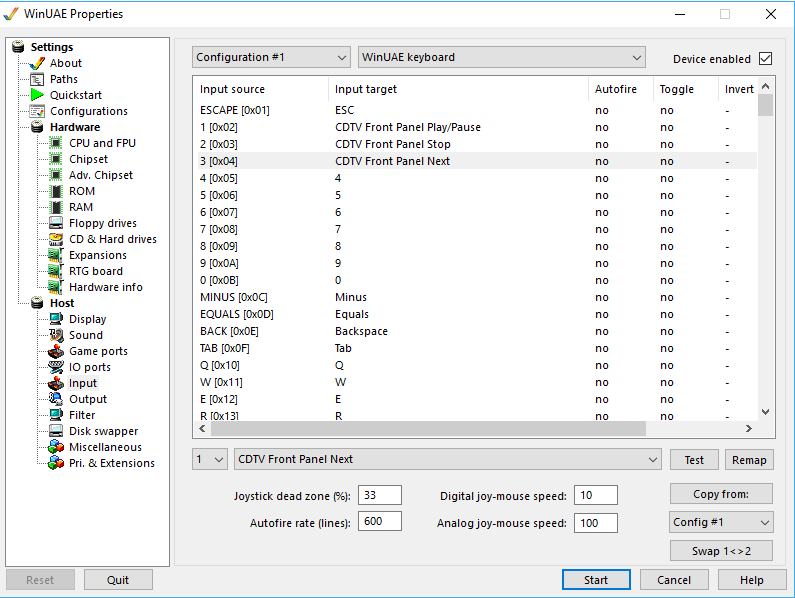The width and height of the screenshot is (795, 598).
Task: Click the RTG board icon
Action: (x=56, y=271)
